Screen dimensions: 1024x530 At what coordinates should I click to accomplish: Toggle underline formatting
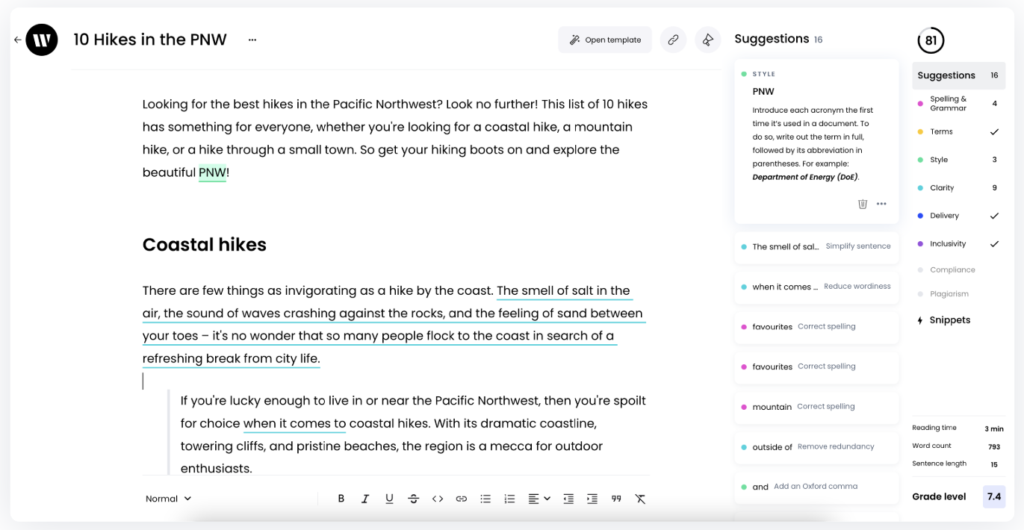389,499
